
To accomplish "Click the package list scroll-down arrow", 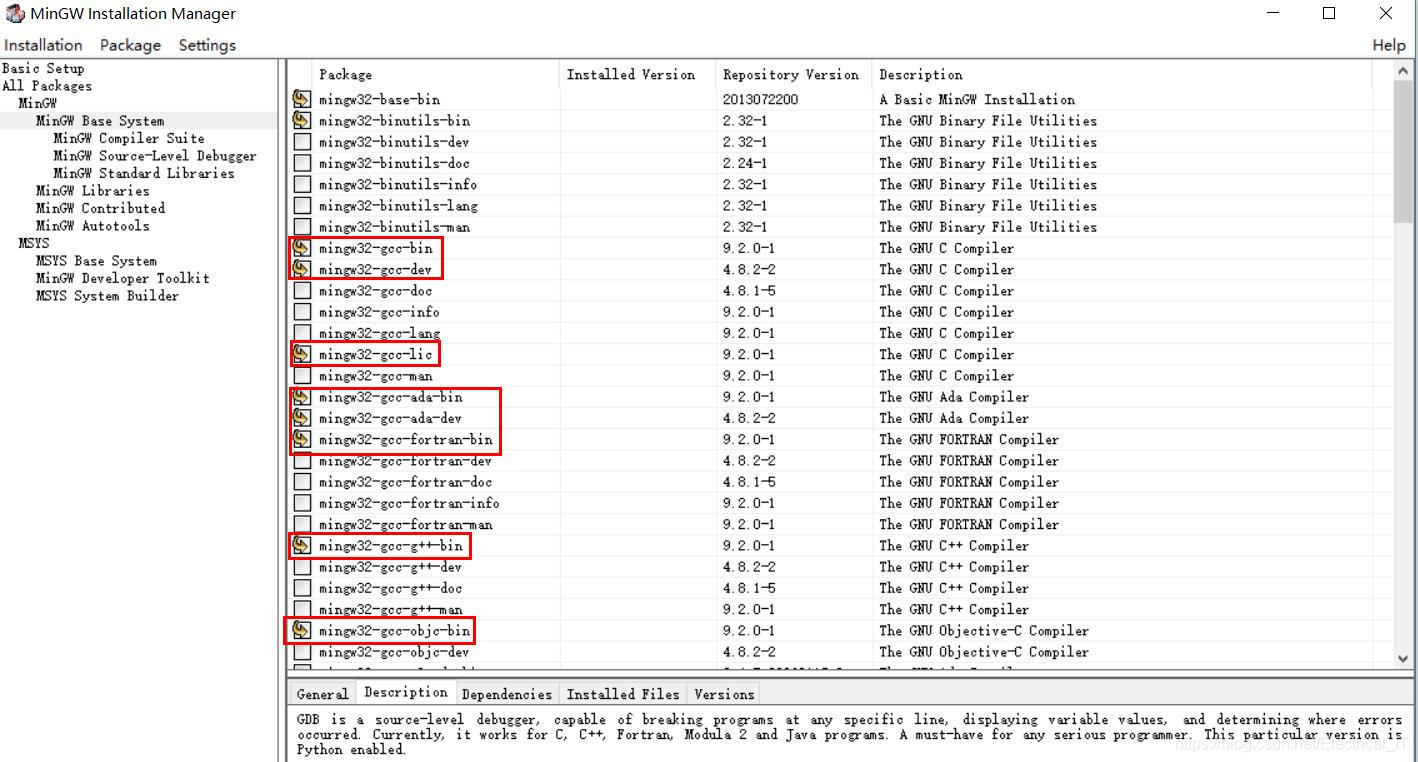I will (1403, 658).
